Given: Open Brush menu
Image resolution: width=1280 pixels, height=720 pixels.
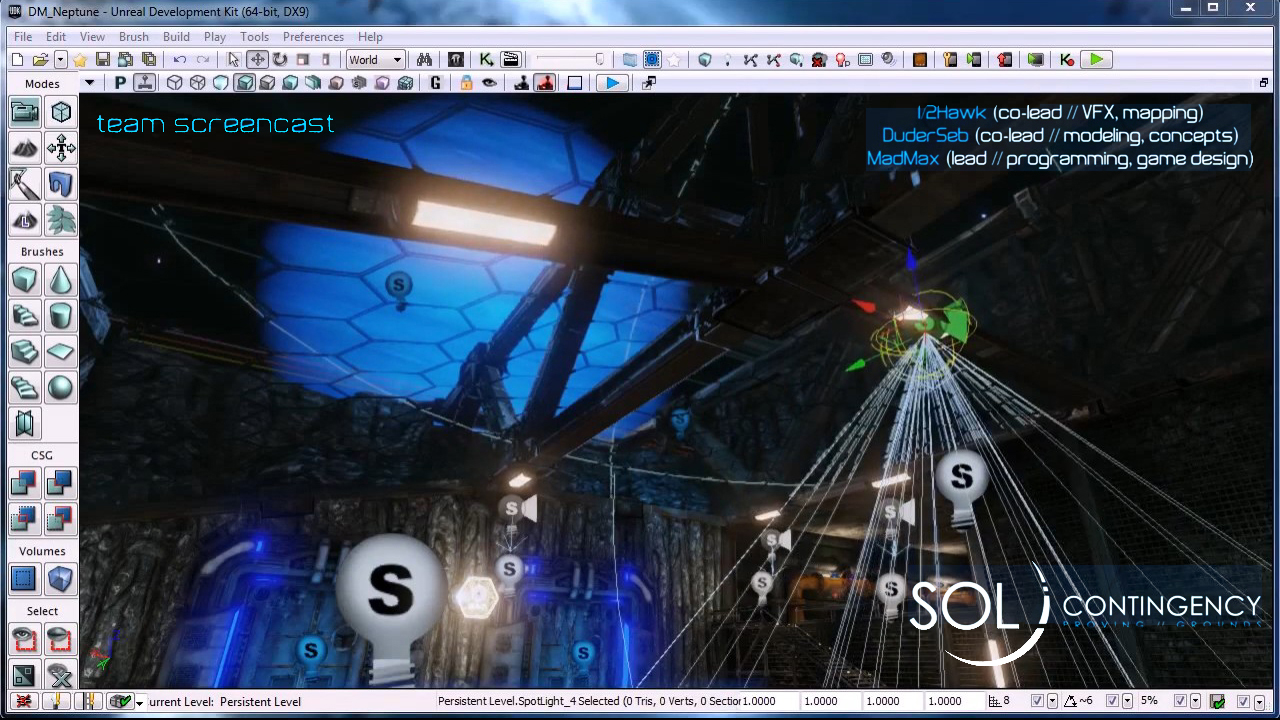Looking at the screenshot, I should click(134, 37).
